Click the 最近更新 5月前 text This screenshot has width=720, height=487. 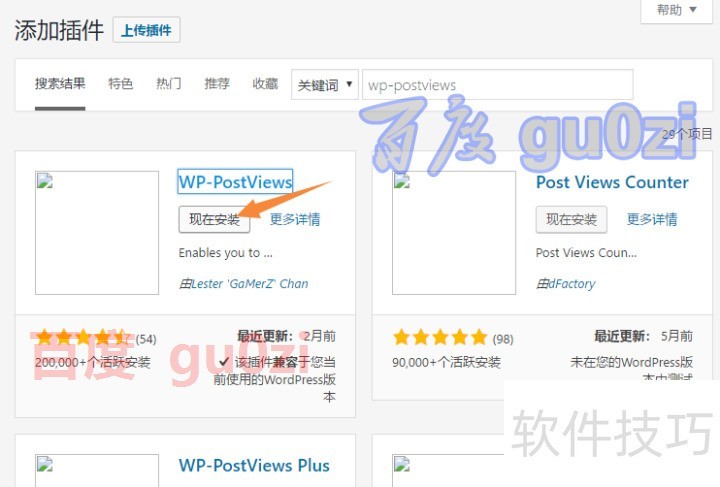pyautogui.click(x=643, y=336)
